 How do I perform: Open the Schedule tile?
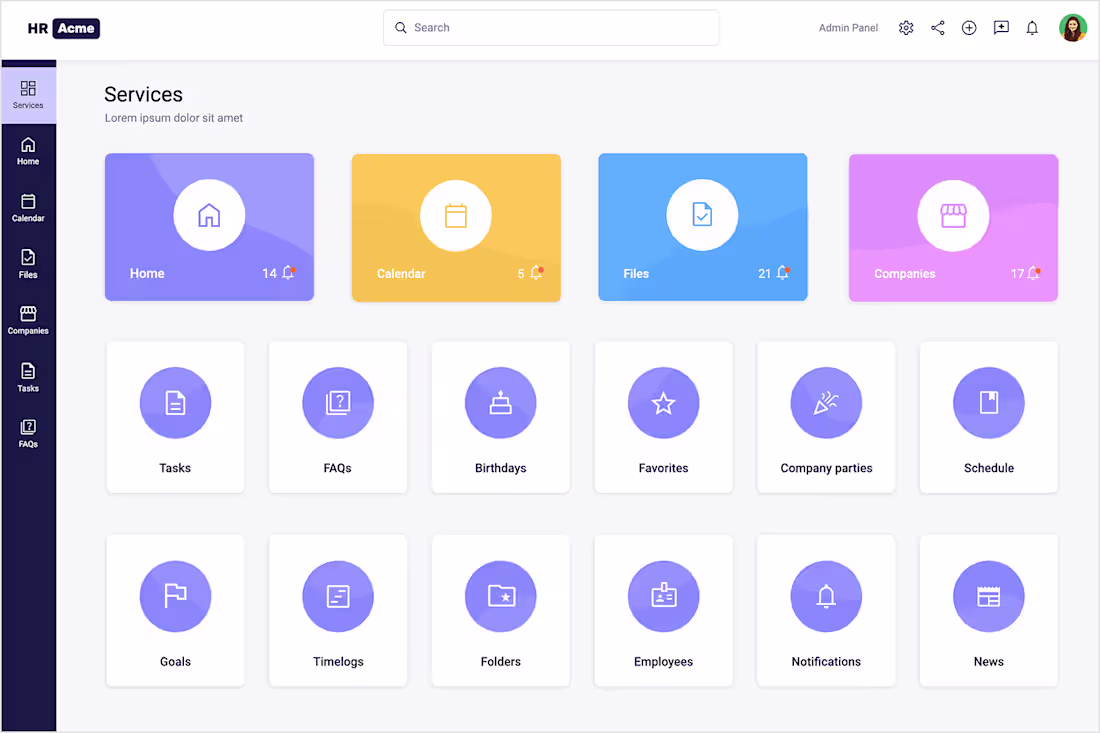pos(989,417)
